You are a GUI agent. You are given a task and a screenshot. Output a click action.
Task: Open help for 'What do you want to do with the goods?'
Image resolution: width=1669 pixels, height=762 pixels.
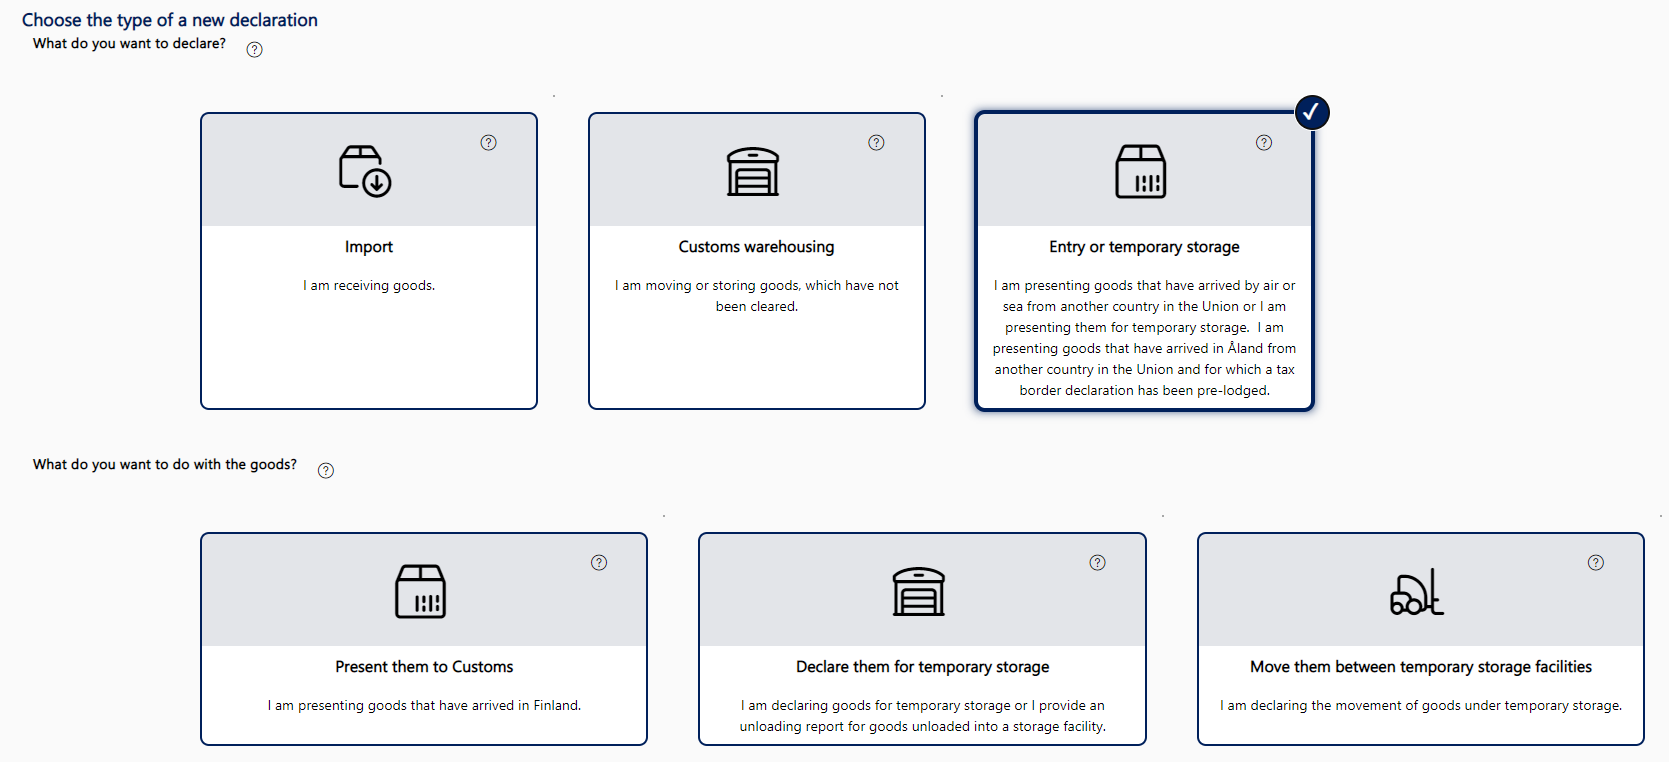[326, 471]
